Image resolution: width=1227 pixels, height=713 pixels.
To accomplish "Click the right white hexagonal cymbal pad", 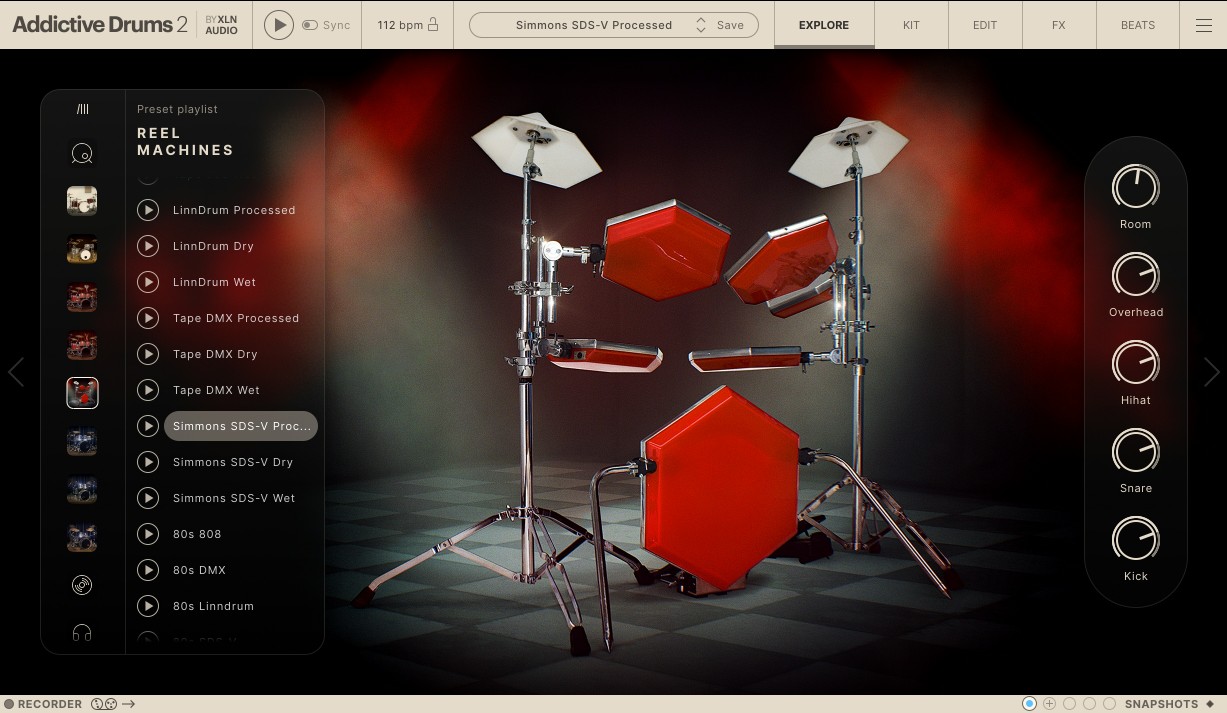I will click(x=849, y=151).
